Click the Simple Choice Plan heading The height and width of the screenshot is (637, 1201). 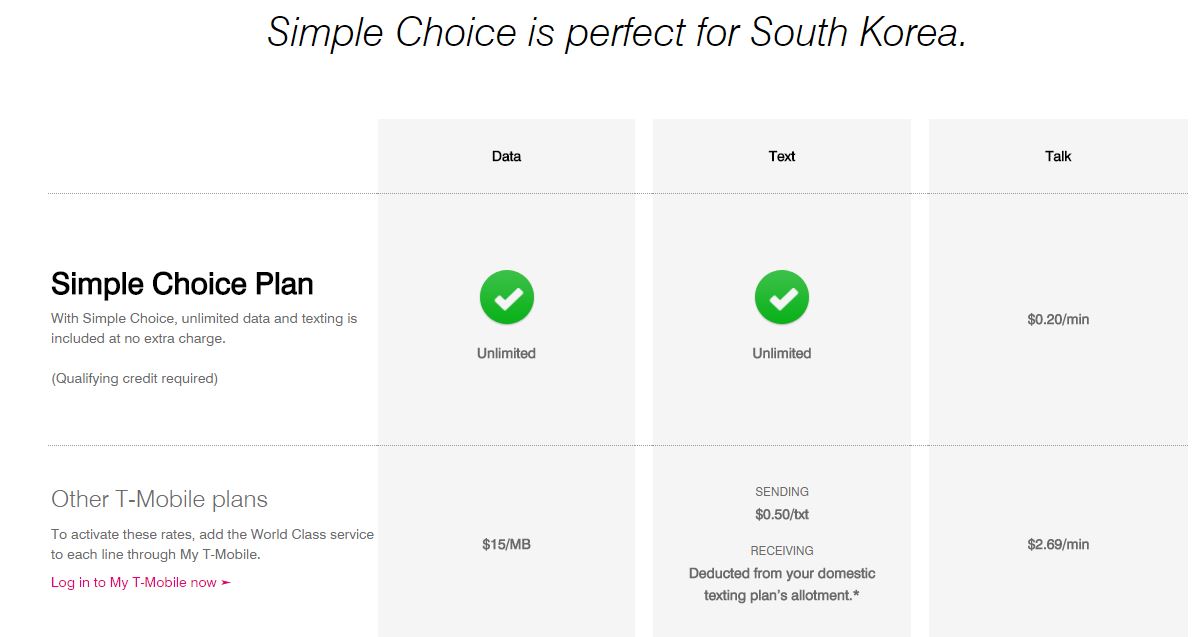182,284
